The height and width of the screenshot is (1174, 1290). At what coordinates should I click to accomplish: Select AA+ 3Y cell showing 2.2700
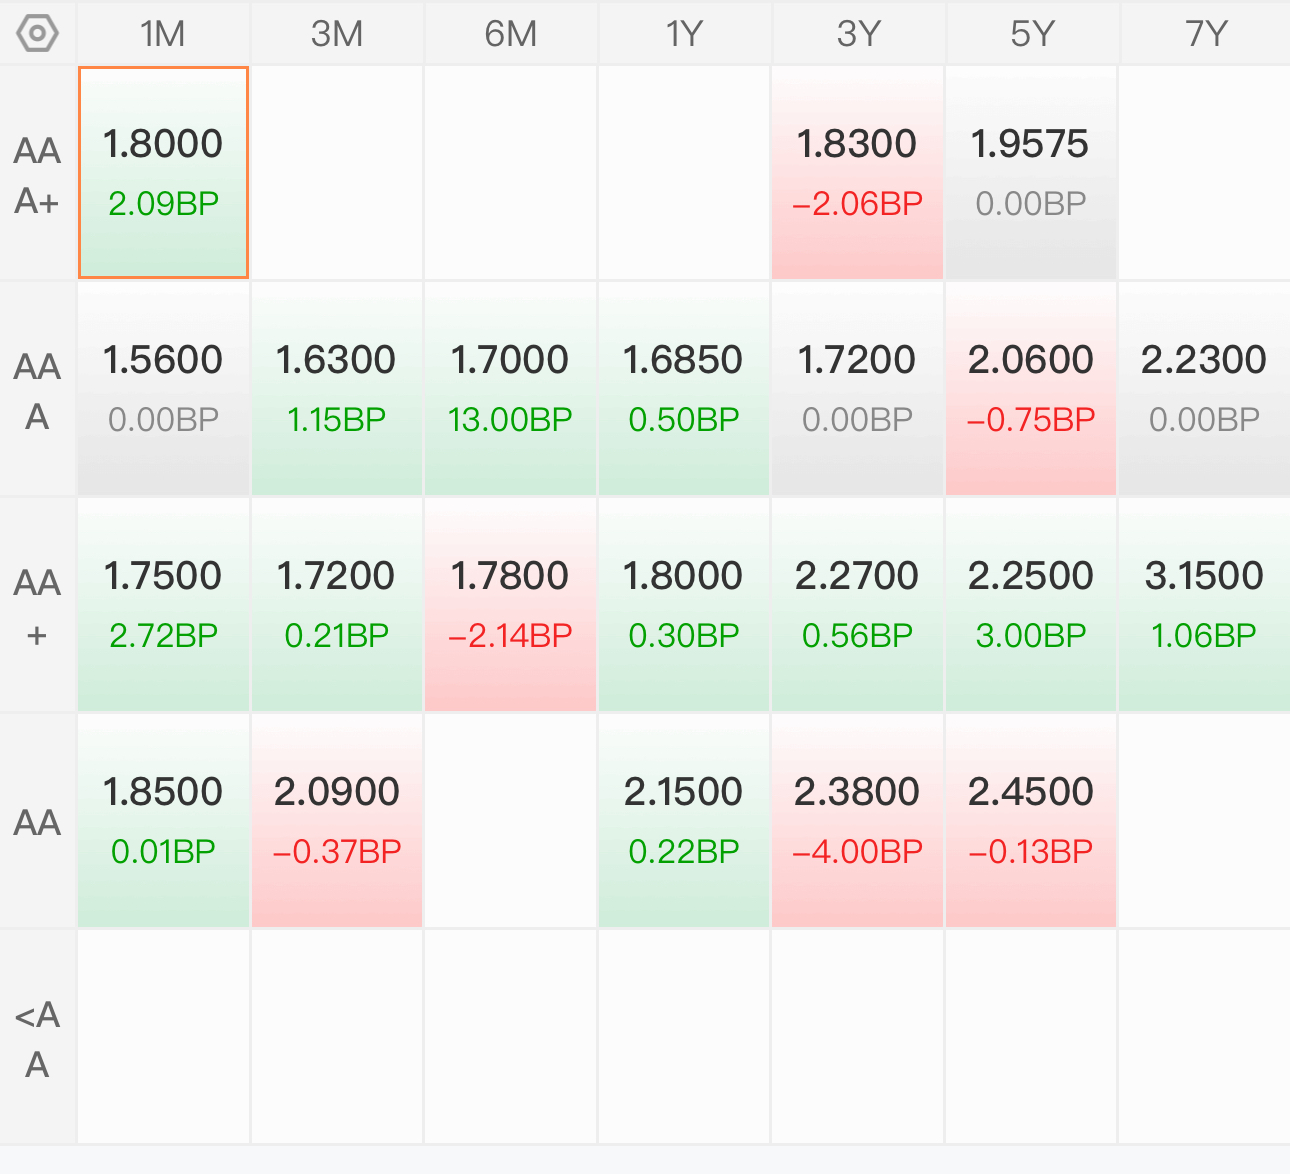click(857, 604)
